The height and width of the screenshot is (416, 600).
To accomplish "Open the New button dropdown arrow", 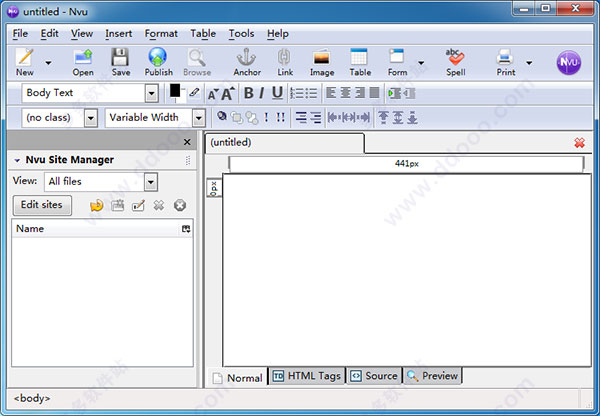I will (48, 63).
